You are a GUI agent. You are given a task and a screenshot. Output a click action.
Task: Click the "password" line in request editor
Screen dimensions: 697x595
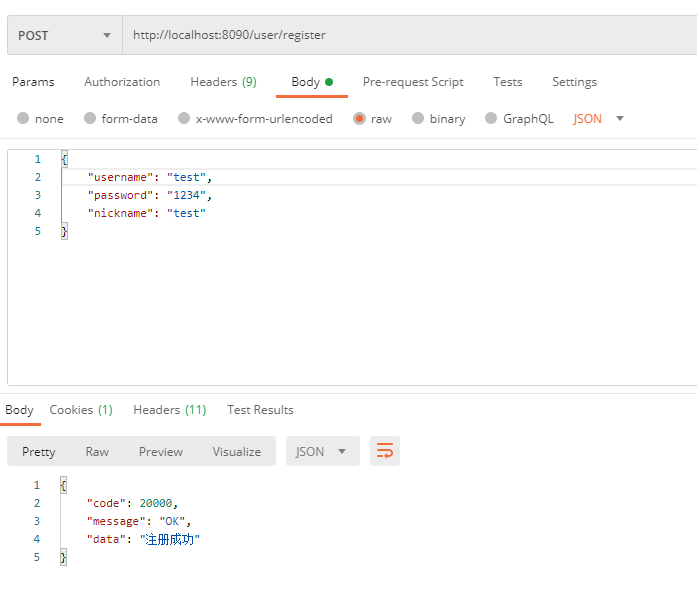point(150,196)
